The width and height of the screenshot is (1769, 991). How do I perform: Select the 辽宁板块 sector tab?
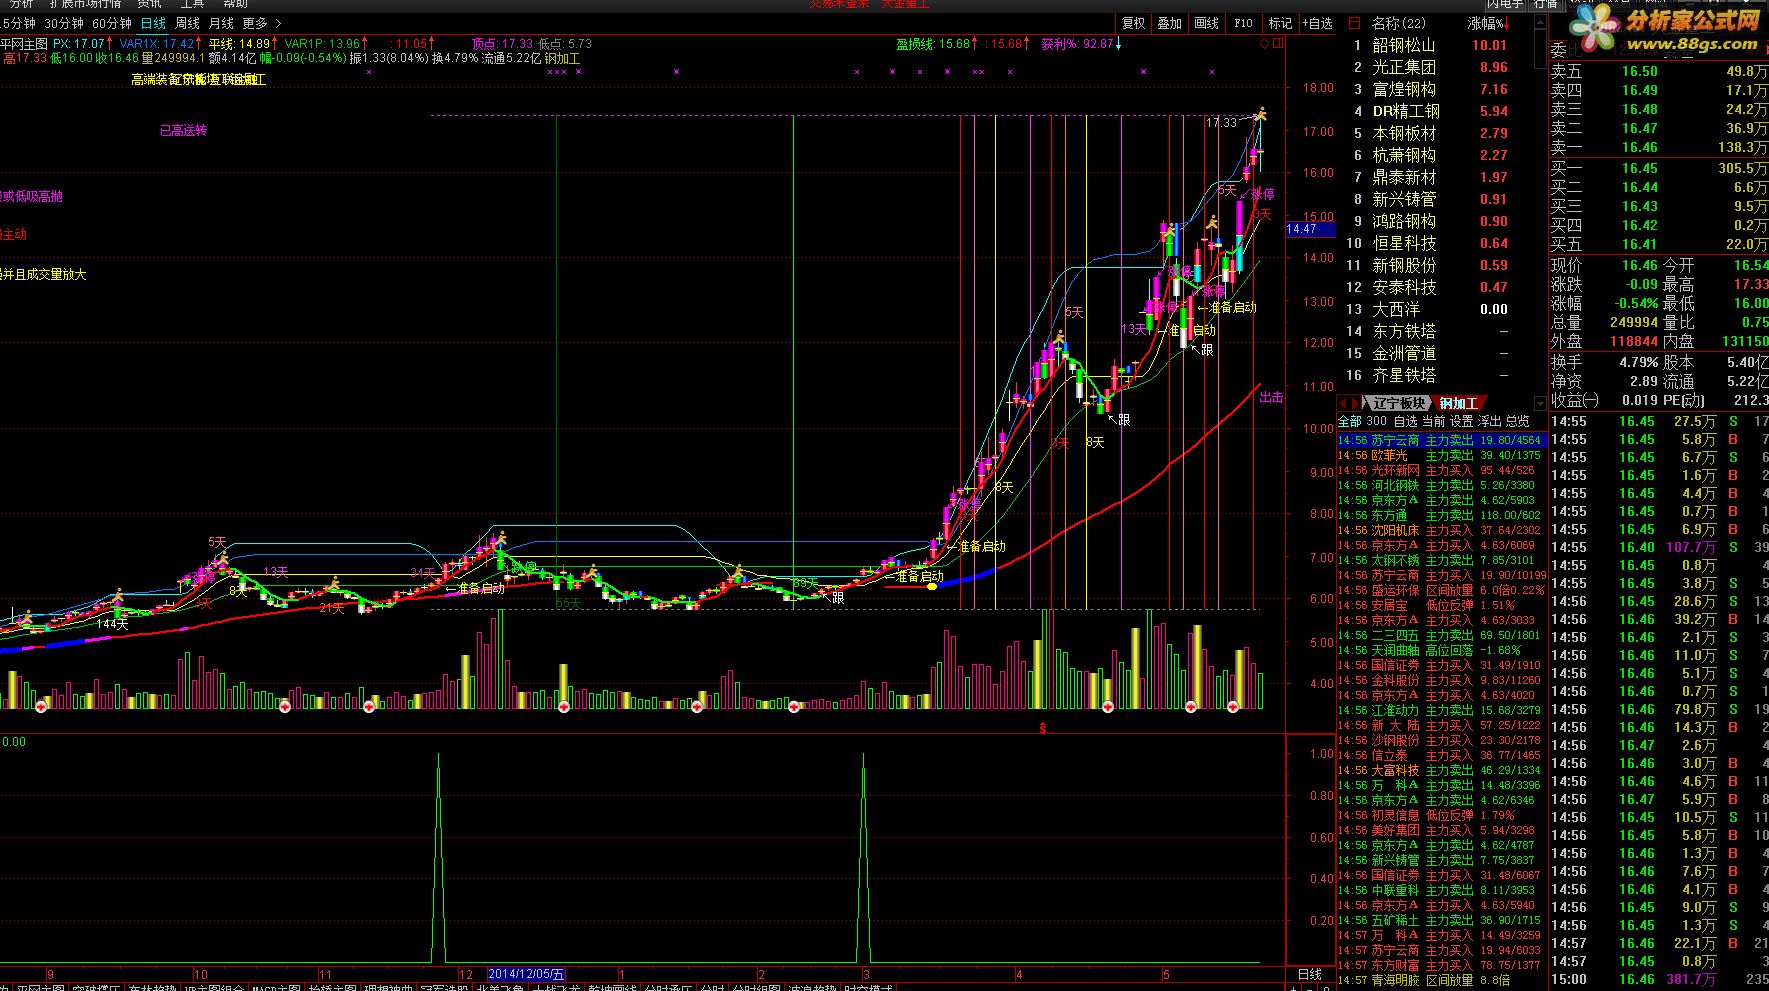point(1398,403)
